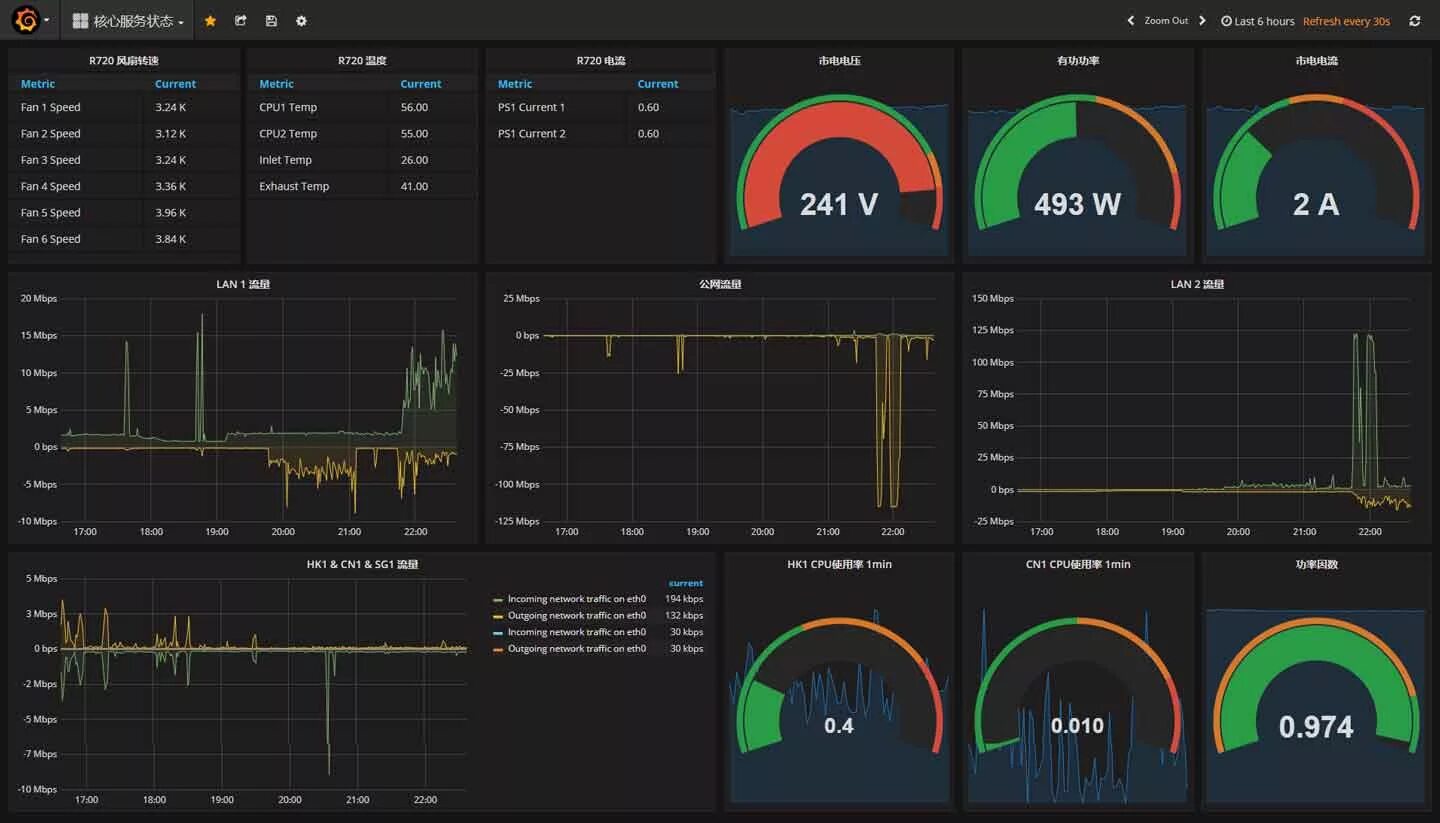Open the CN1 CPU使用率 1min panel title

(x=1078, y=564)
